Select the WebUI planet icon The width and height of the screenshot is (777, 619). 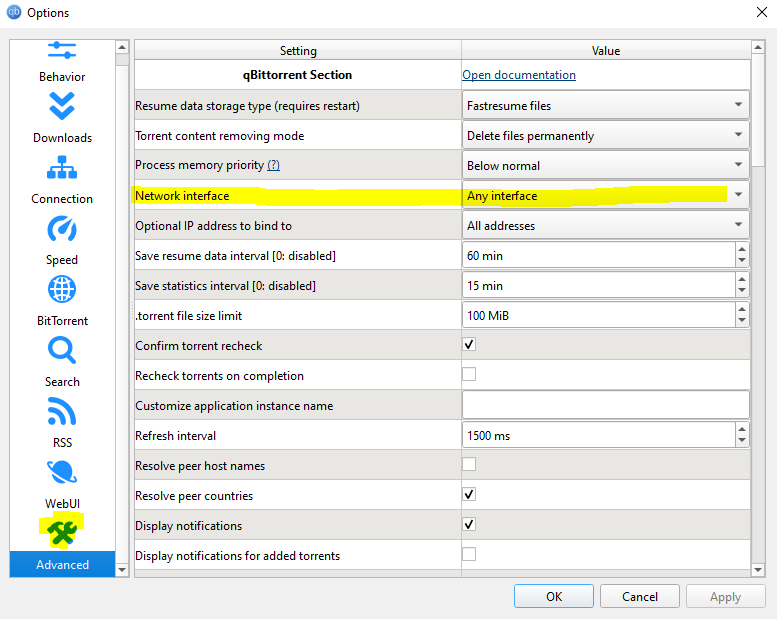tap(62, 472)
